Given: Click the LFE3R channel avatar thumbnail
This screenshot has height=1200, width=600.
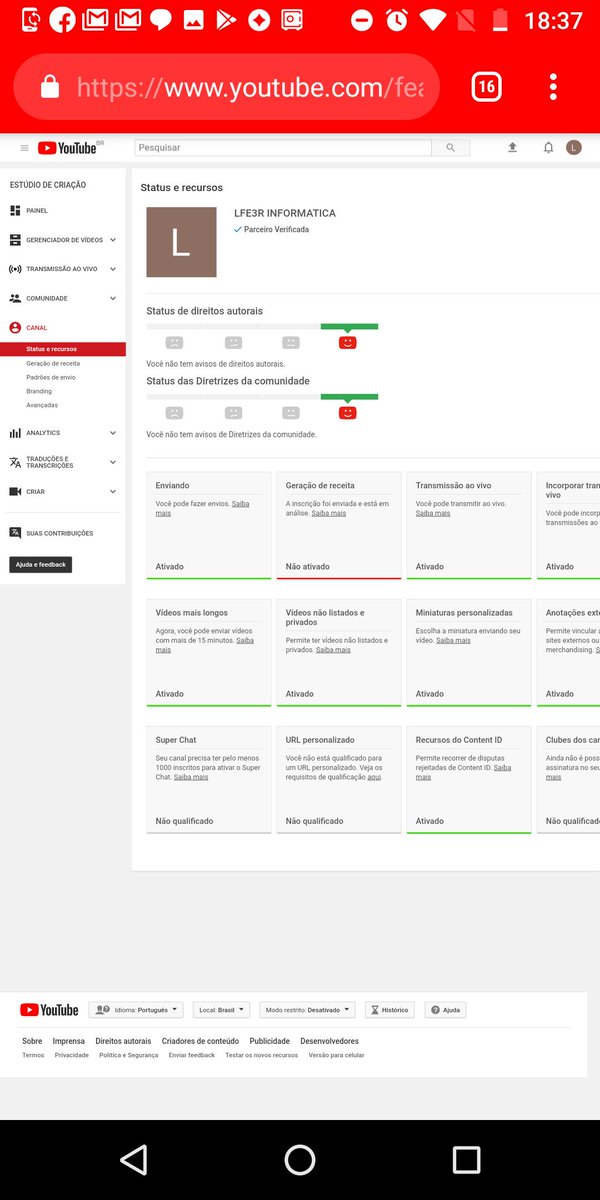Looking at the screenshot, I should [x=181, y=242].
